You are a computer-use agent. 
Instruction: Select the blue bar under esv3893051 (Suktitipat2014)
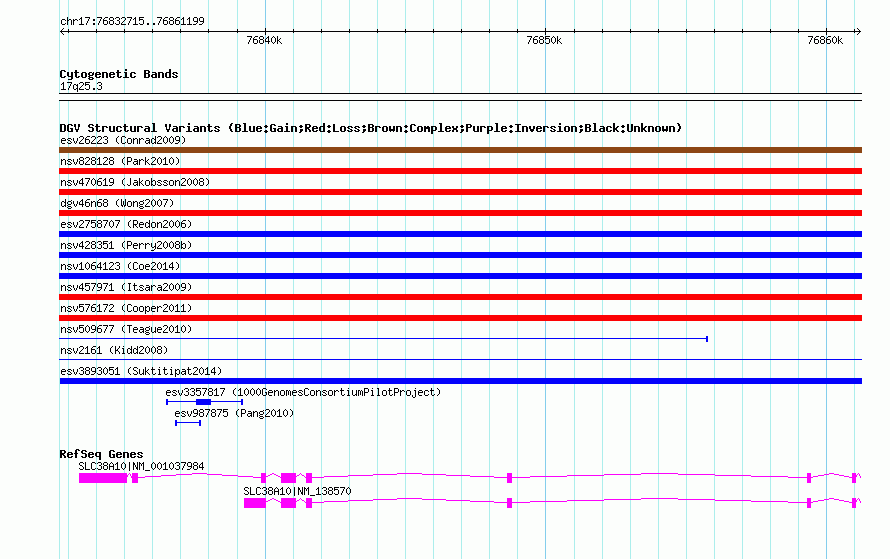460,381
